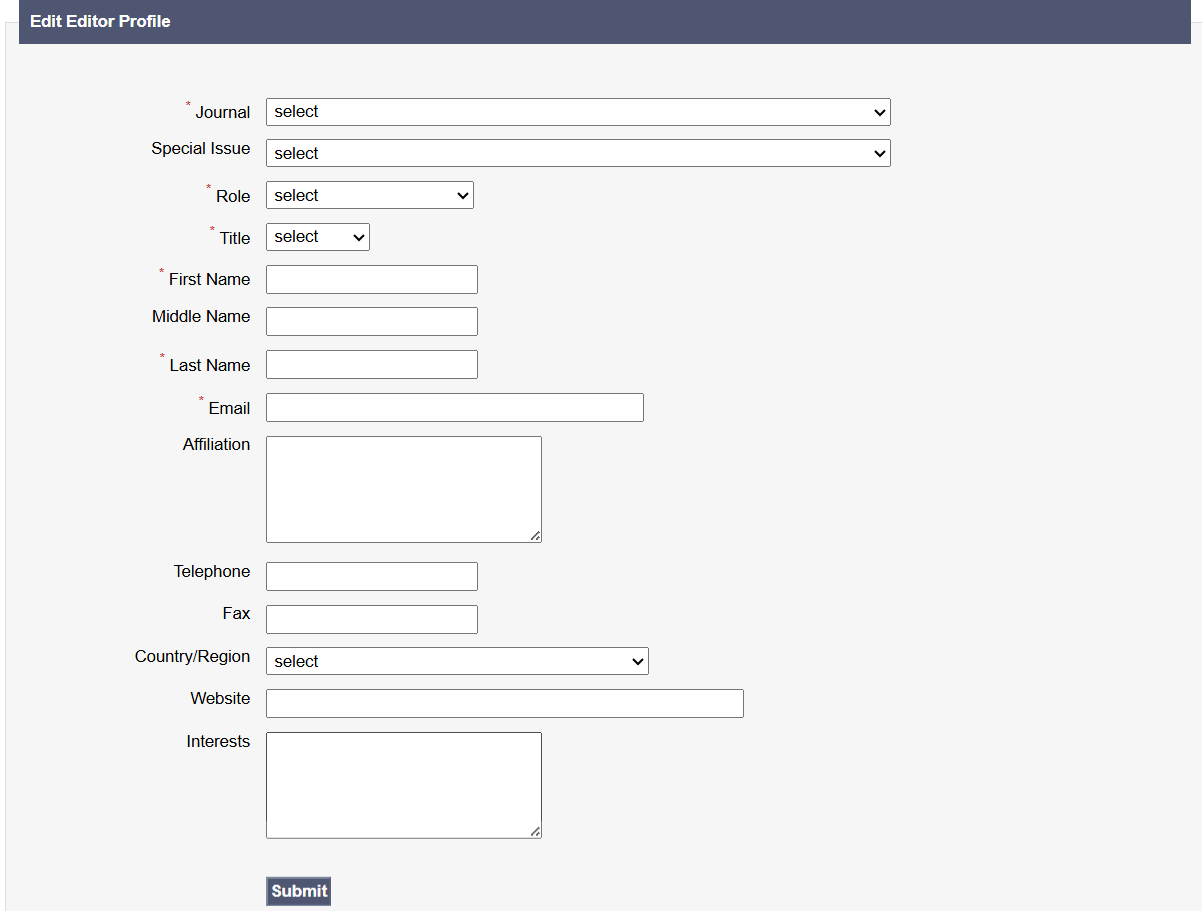The height and width of the screenshot is (911, 1202).
Task: Open the Journal dropdown
Action: 577,112
